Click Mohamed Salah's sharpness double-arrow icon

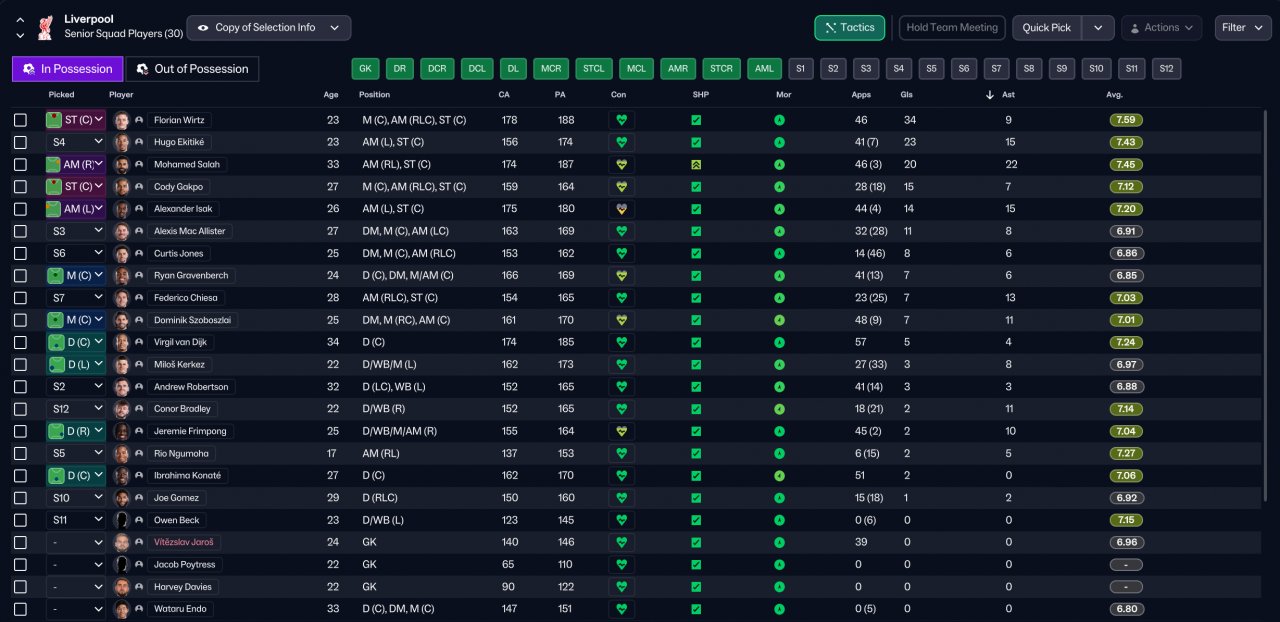[696, 164]
